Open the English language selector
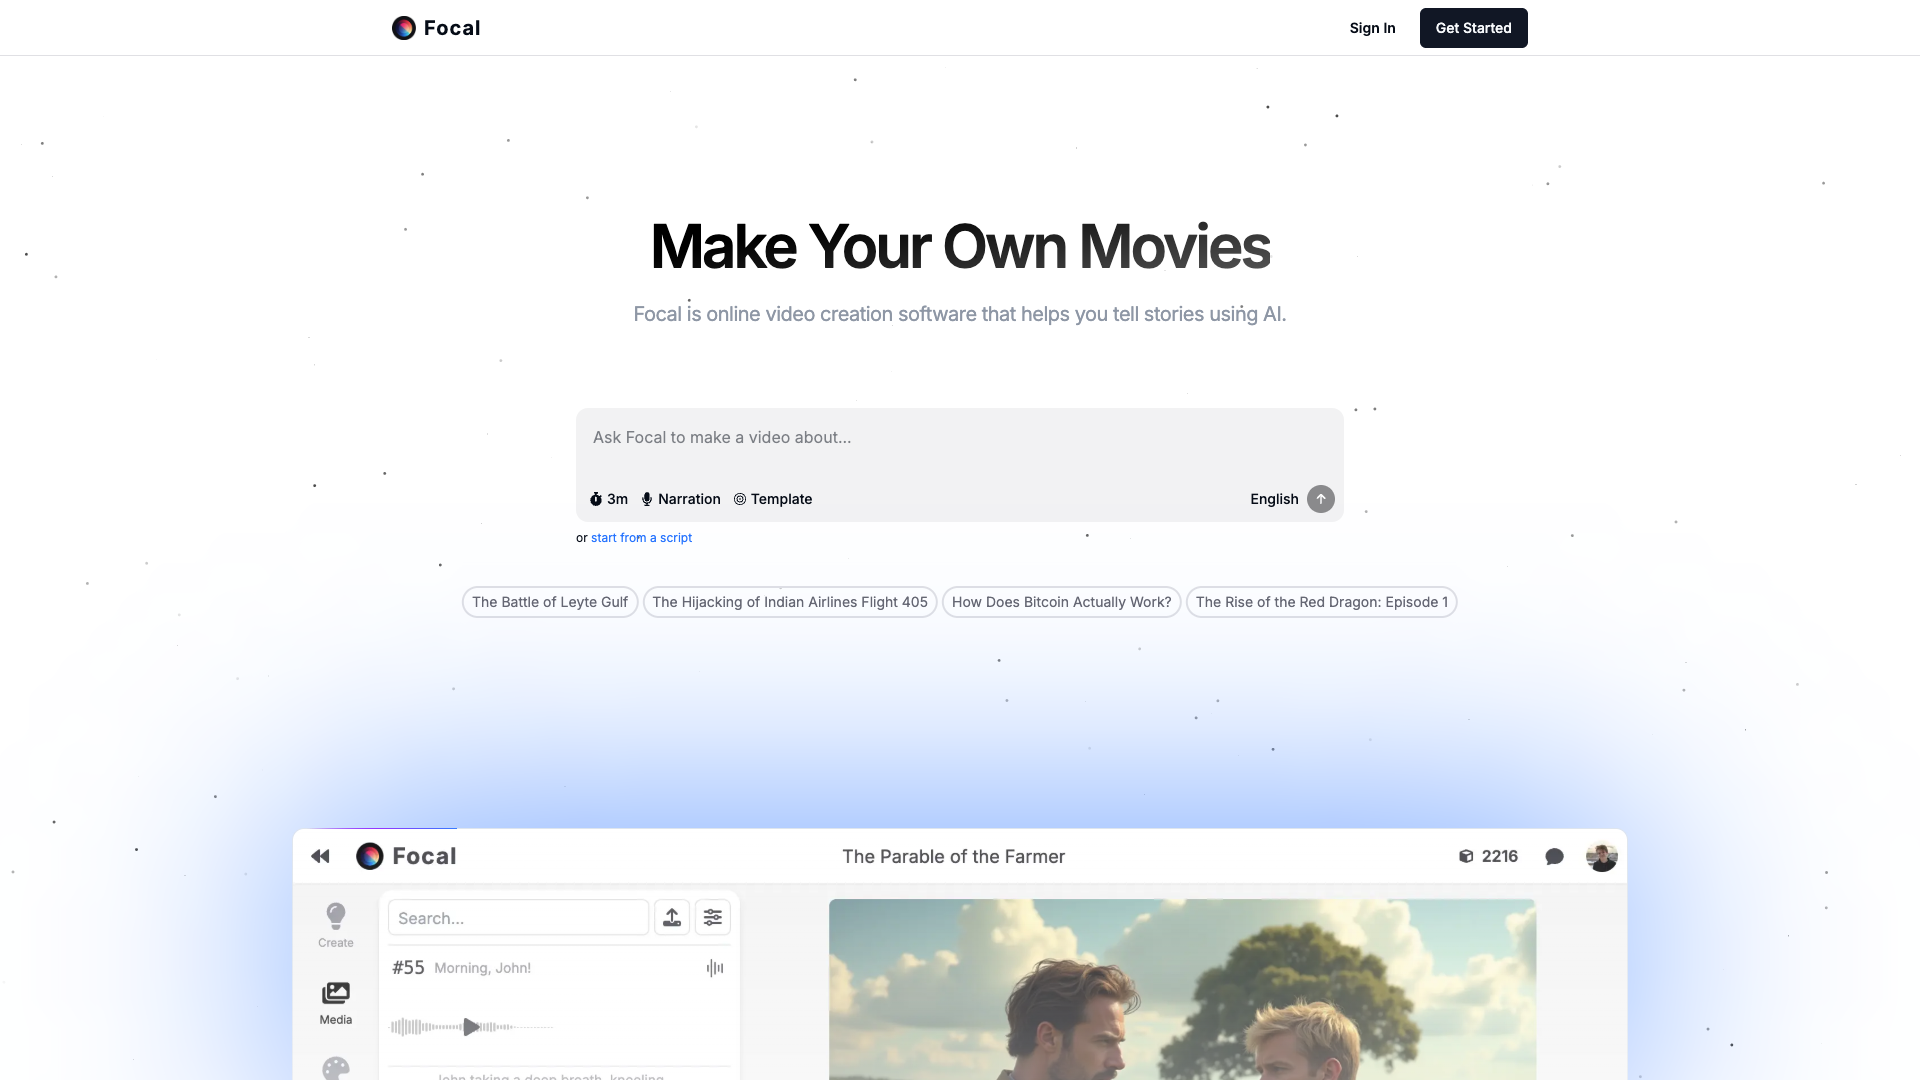This screenshot has height=1080, width=1920. click(x=1274, y=499)
